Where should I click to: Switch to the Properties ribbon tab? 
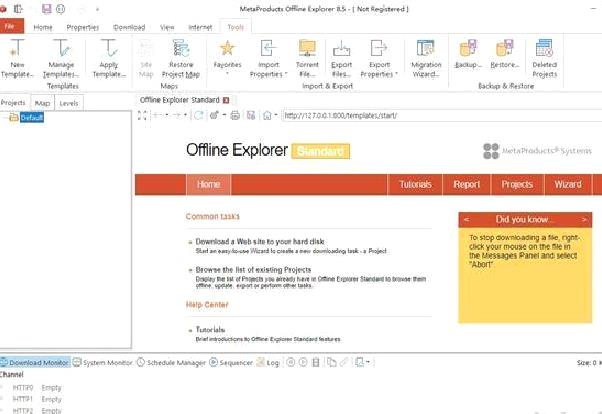click(x=83, y=27)
